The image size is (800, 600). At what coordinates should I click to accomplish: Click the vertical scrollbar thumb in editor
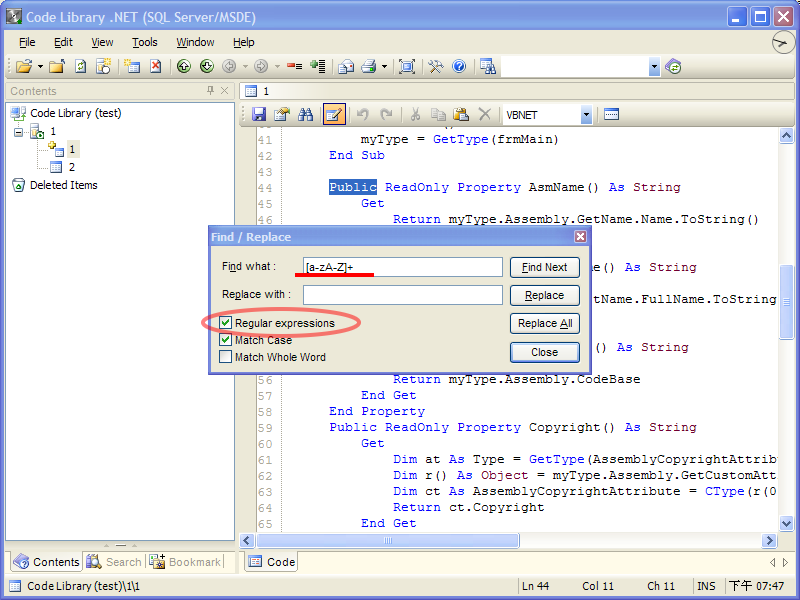(786, 302)
